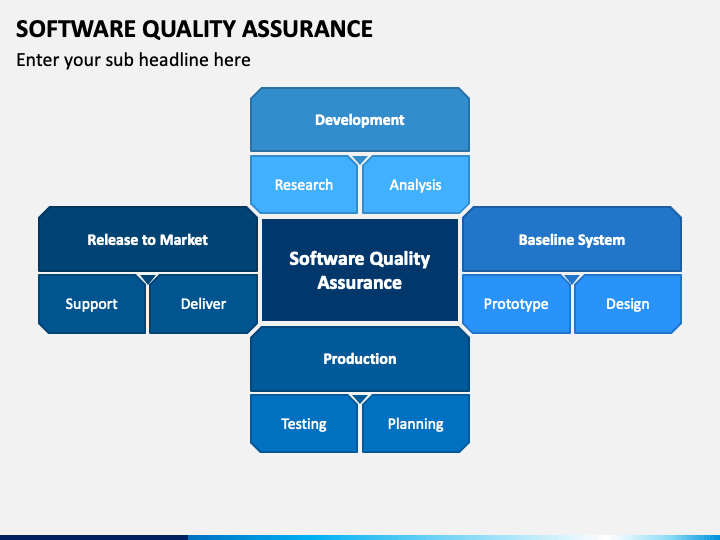
Task: Click the Design box
Action: pos(628,304)
